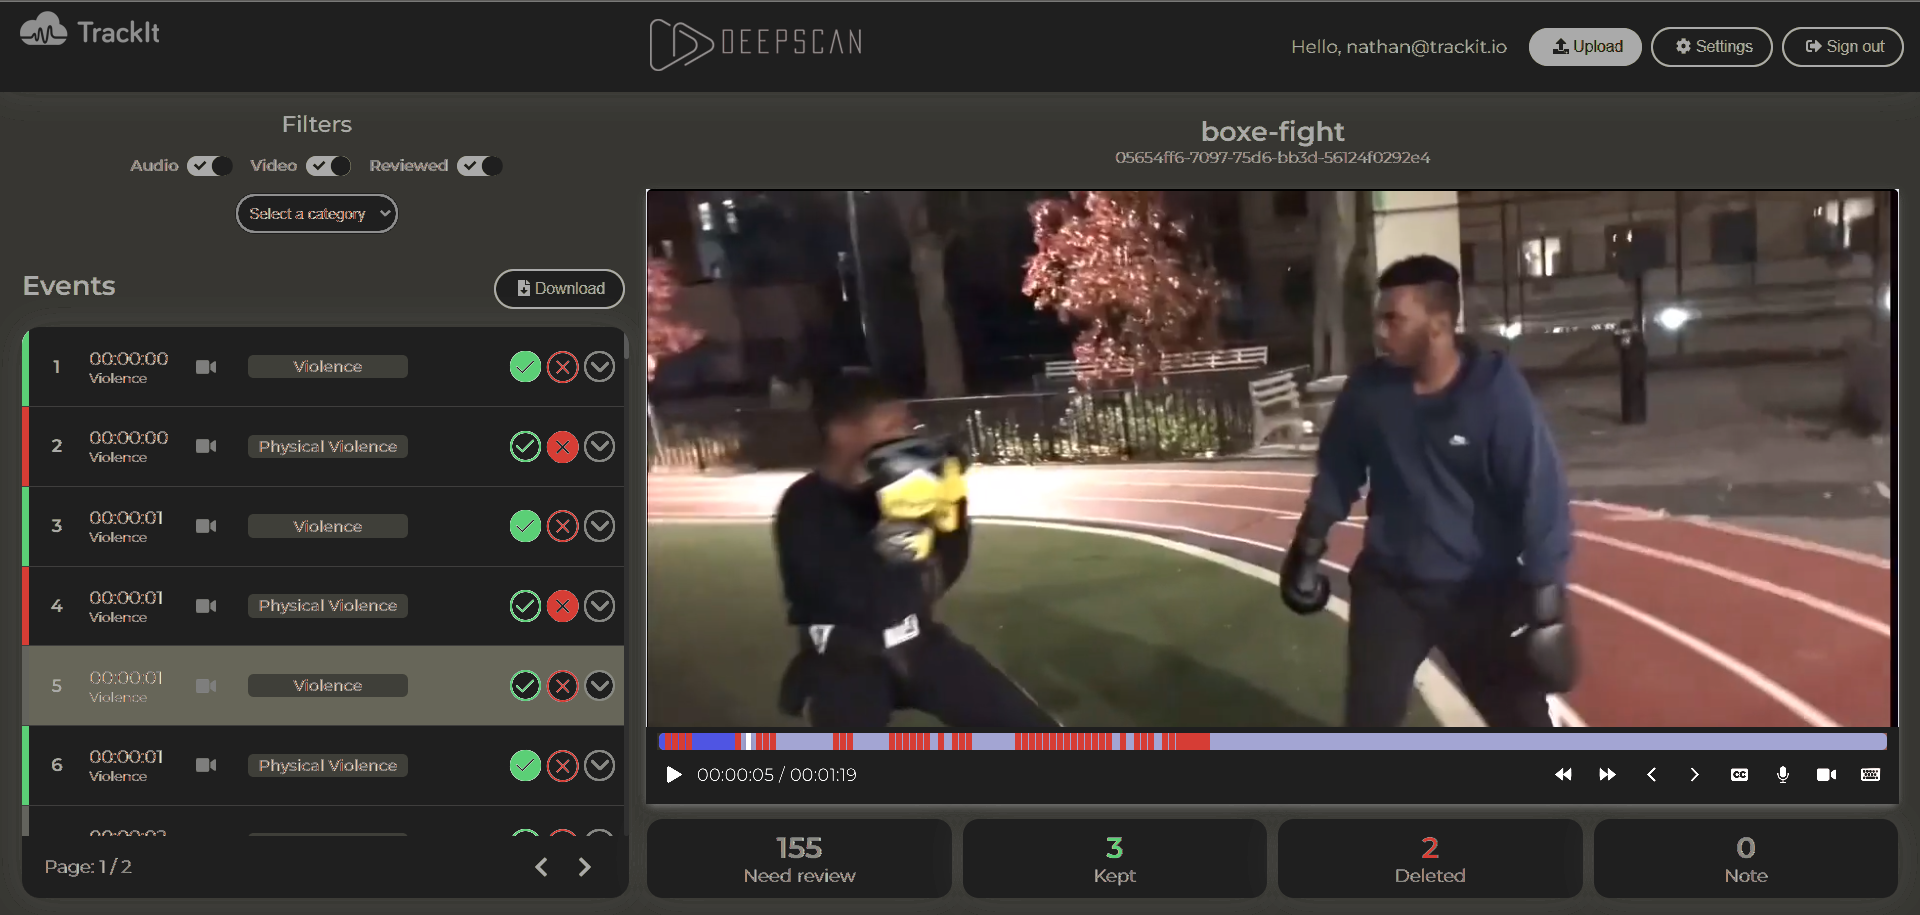
Task: Go to next events page
Action: point(585,867)
